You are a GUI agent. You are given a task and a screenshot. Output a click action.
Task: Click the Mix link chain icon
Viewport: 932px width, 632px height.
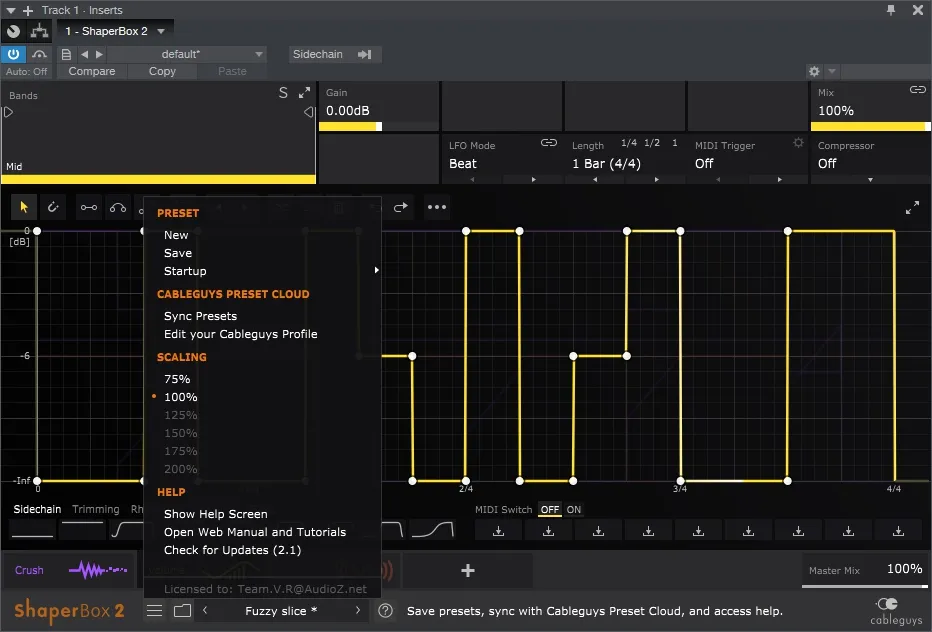pyautogui.click(x=917, y=90)
